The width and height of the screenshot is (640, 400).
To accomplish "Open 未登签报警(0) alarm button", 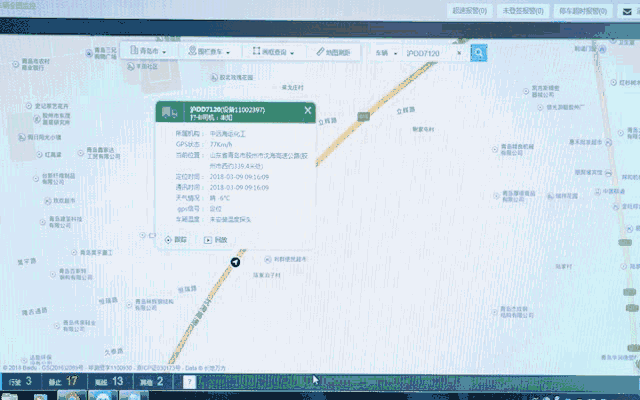I will coord(523,11).
